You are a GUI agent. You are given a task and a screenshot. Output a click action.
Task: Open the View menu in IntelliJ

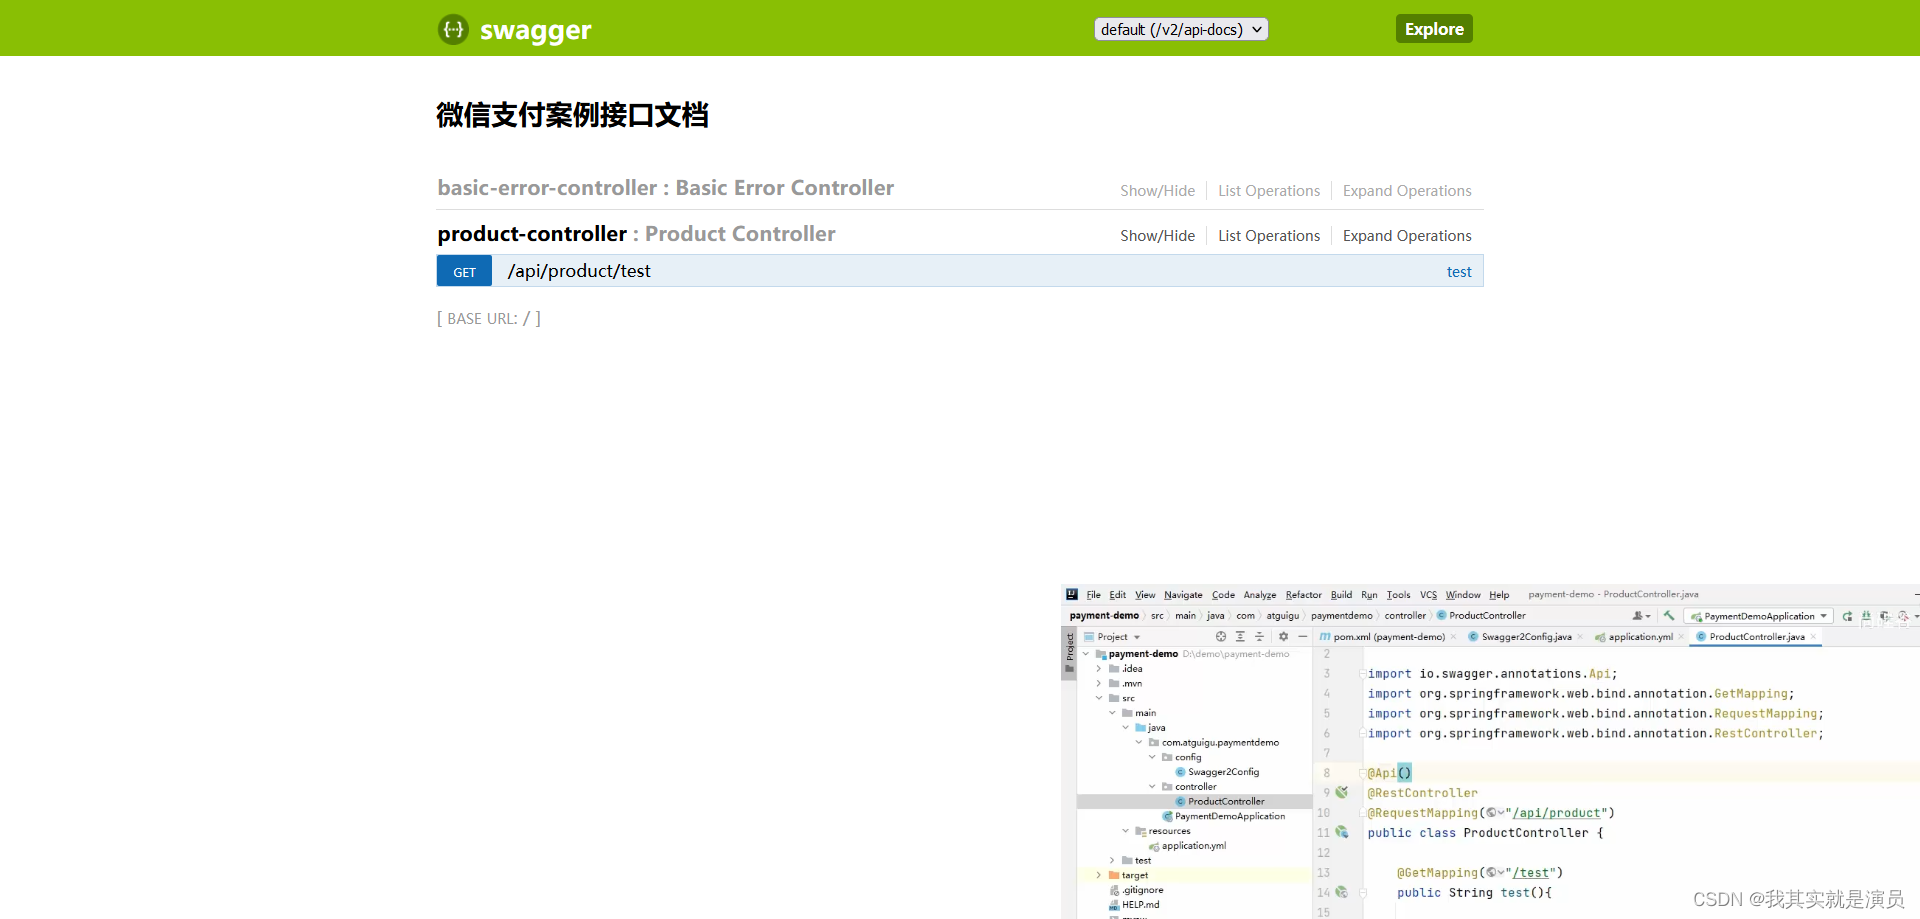point(1145,595)
